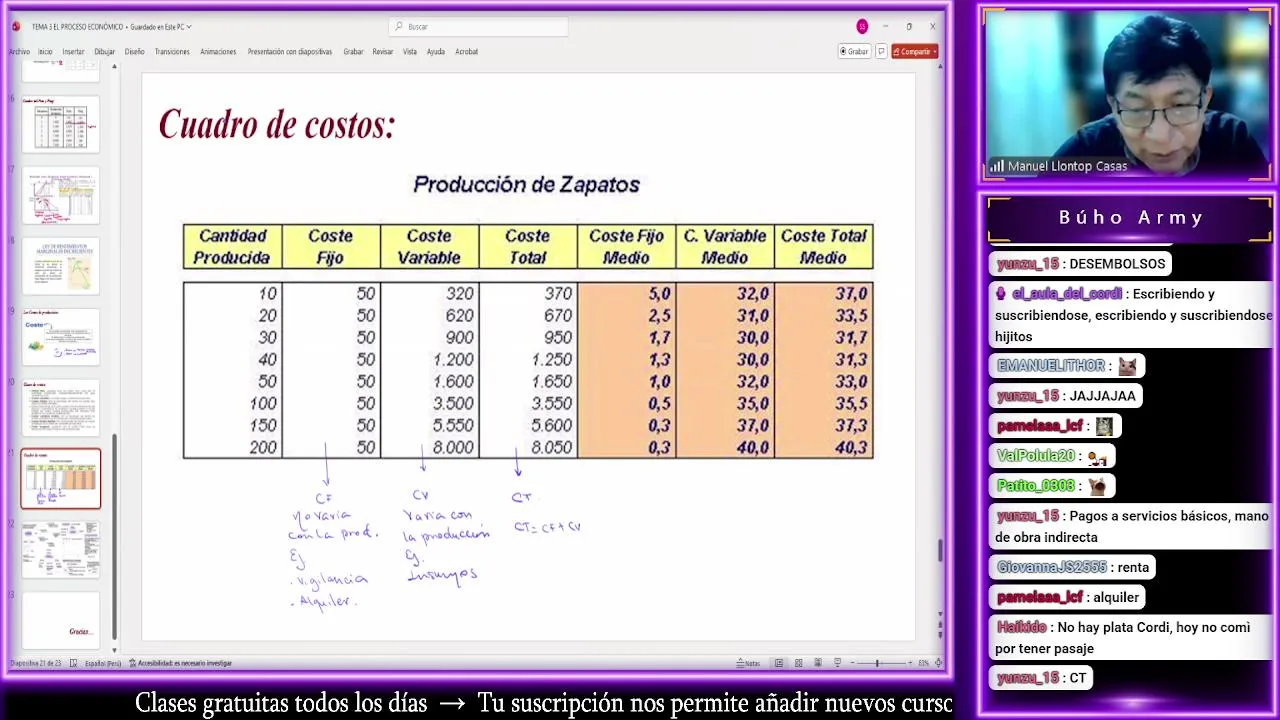Viewport: 1280px width, 720px height.
Task: Click the Cuadro de costos title text
Action: click(x=277, y=125)
